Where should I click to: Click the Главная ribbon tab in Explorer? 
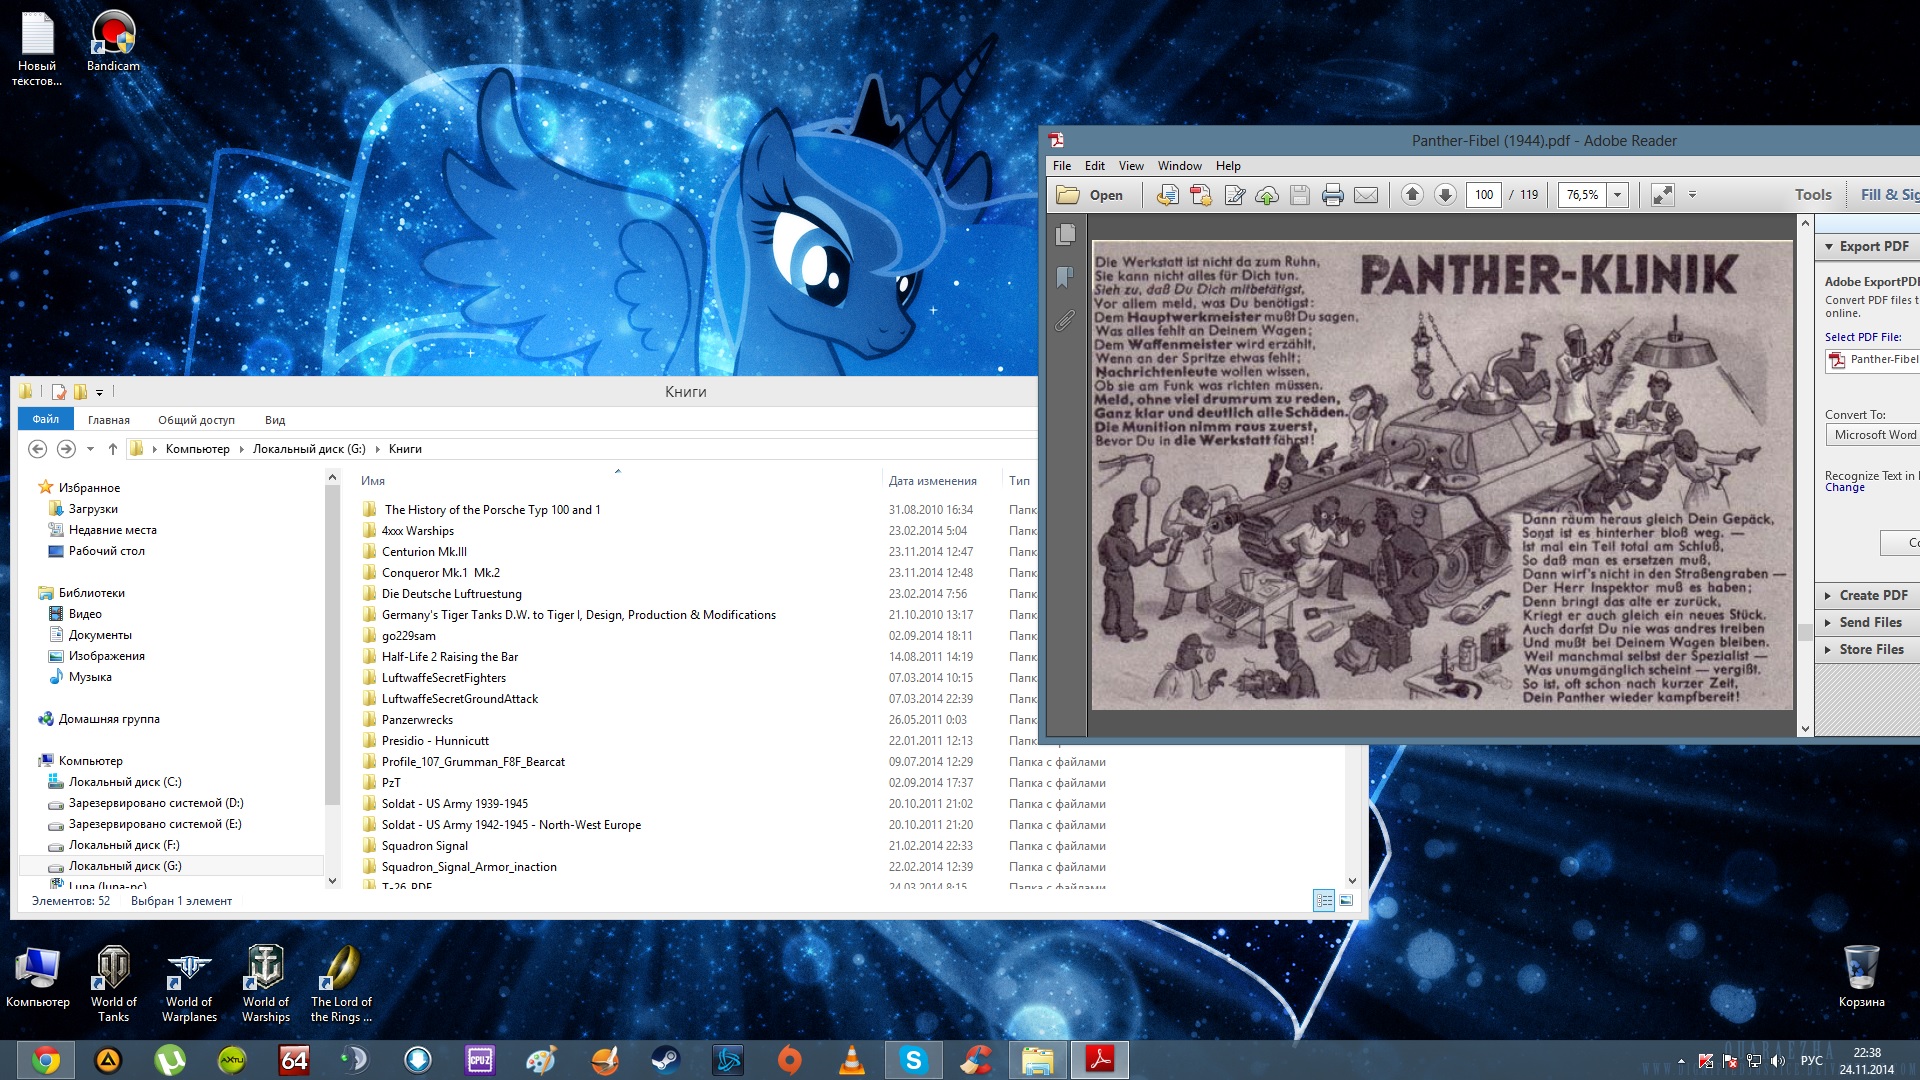[108, 420]
